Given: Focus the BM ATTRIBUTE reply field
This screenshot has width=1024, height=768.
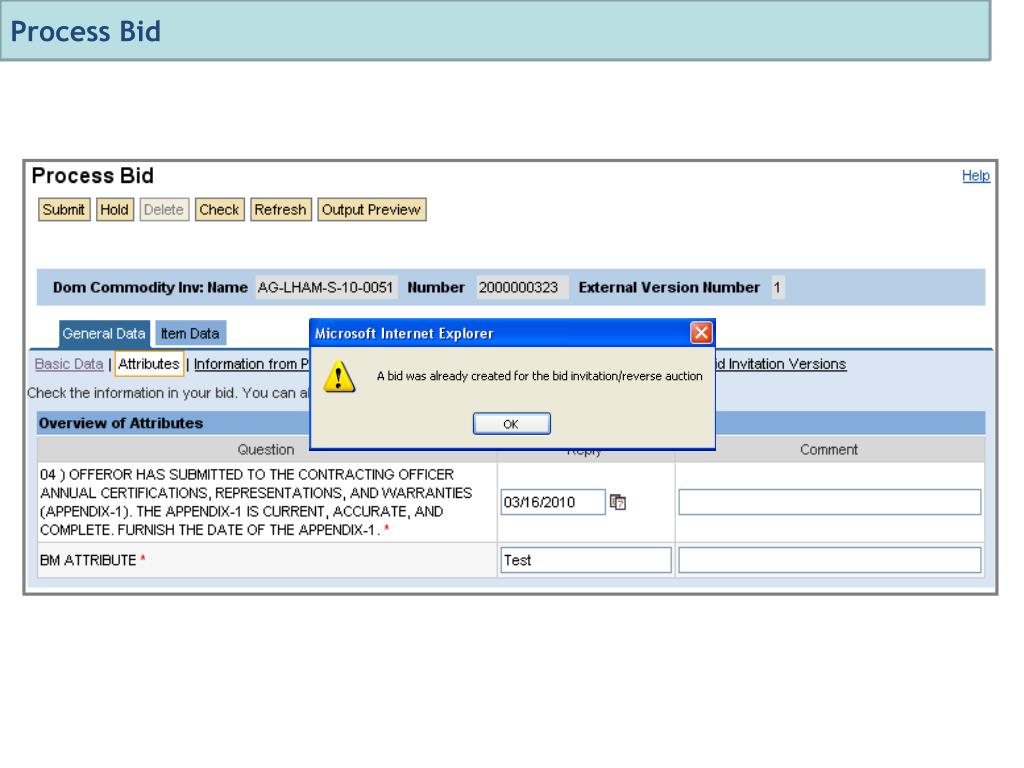Looking at the screenshot, I should pos(585,560).
